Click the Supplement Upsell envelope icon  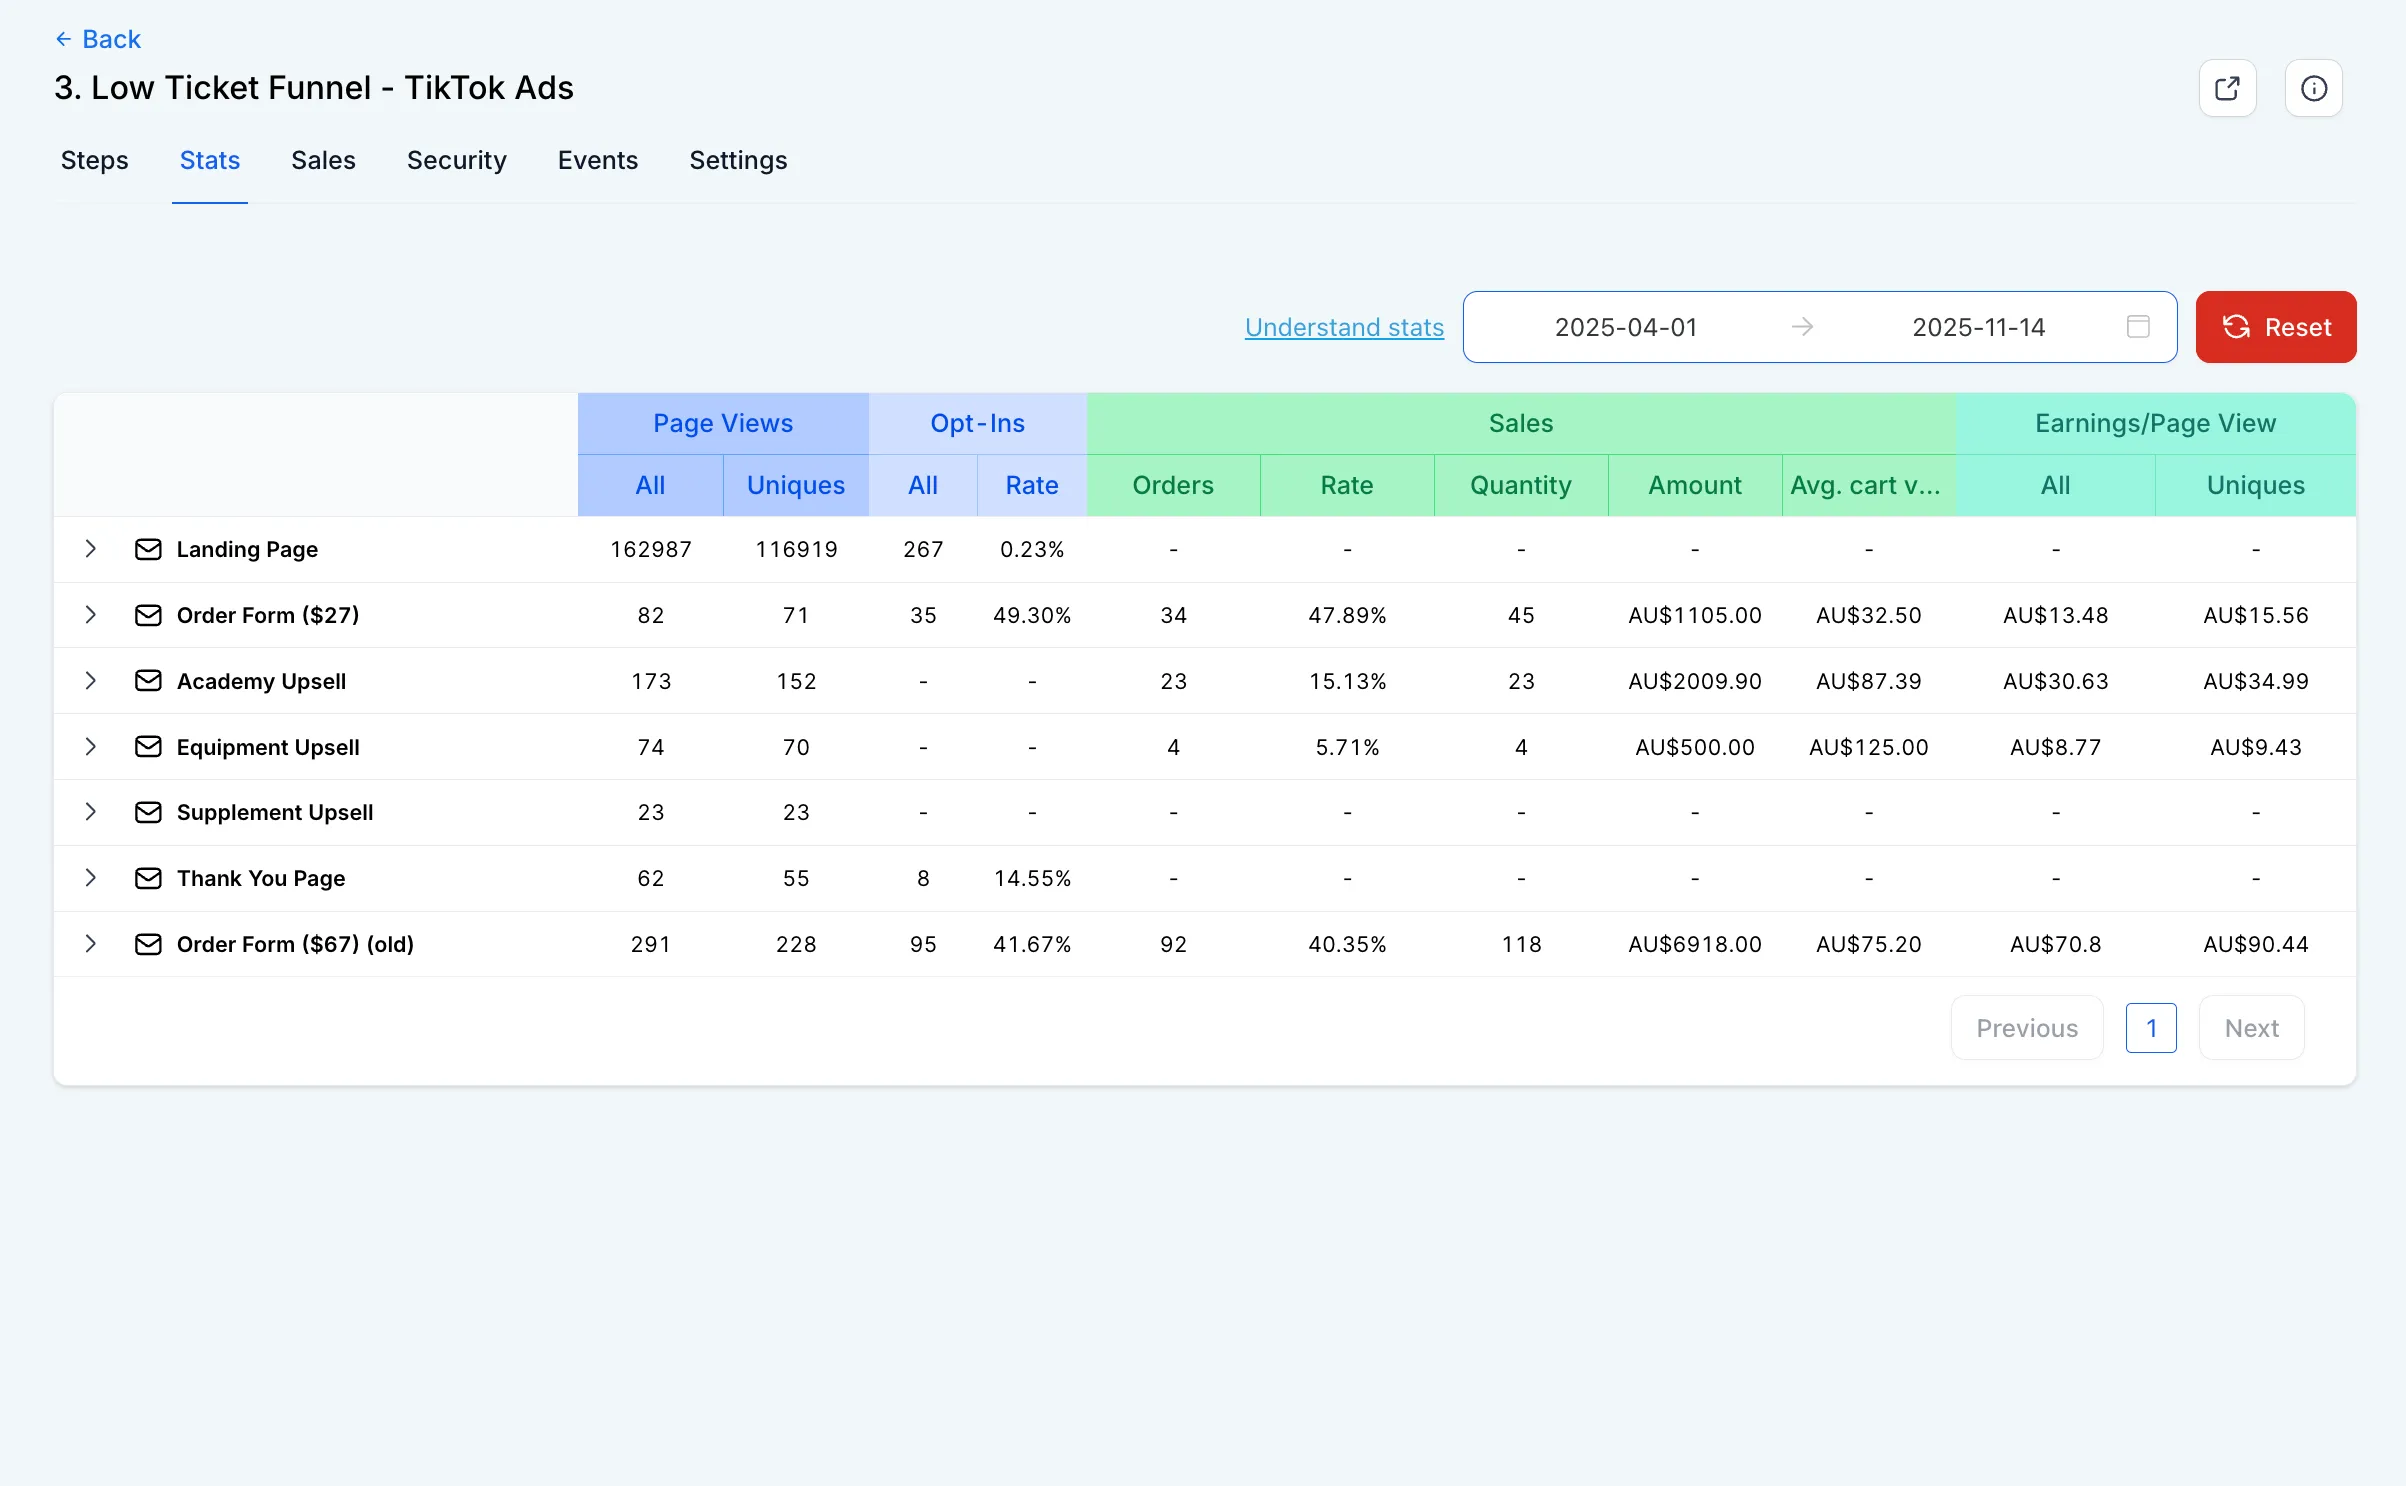[x=148, y=812]
